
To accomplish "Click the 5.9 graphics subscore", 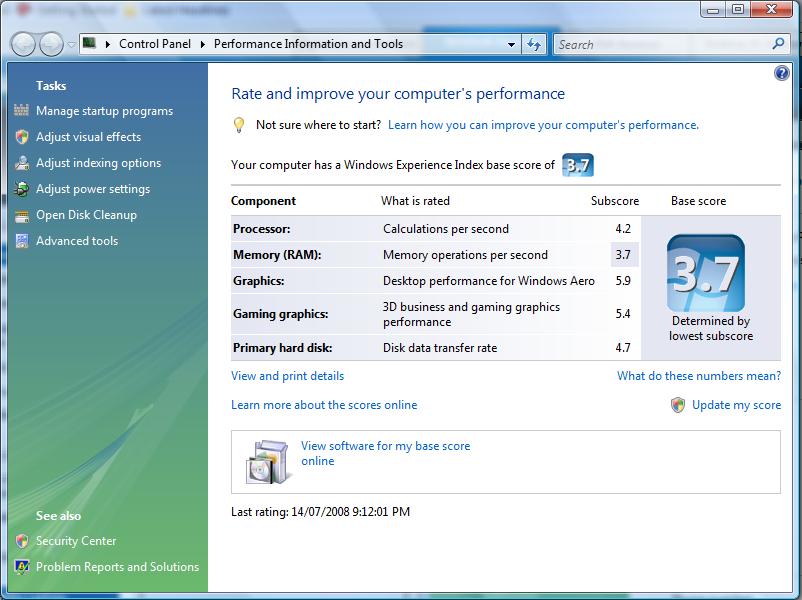I will click(623, 281).
